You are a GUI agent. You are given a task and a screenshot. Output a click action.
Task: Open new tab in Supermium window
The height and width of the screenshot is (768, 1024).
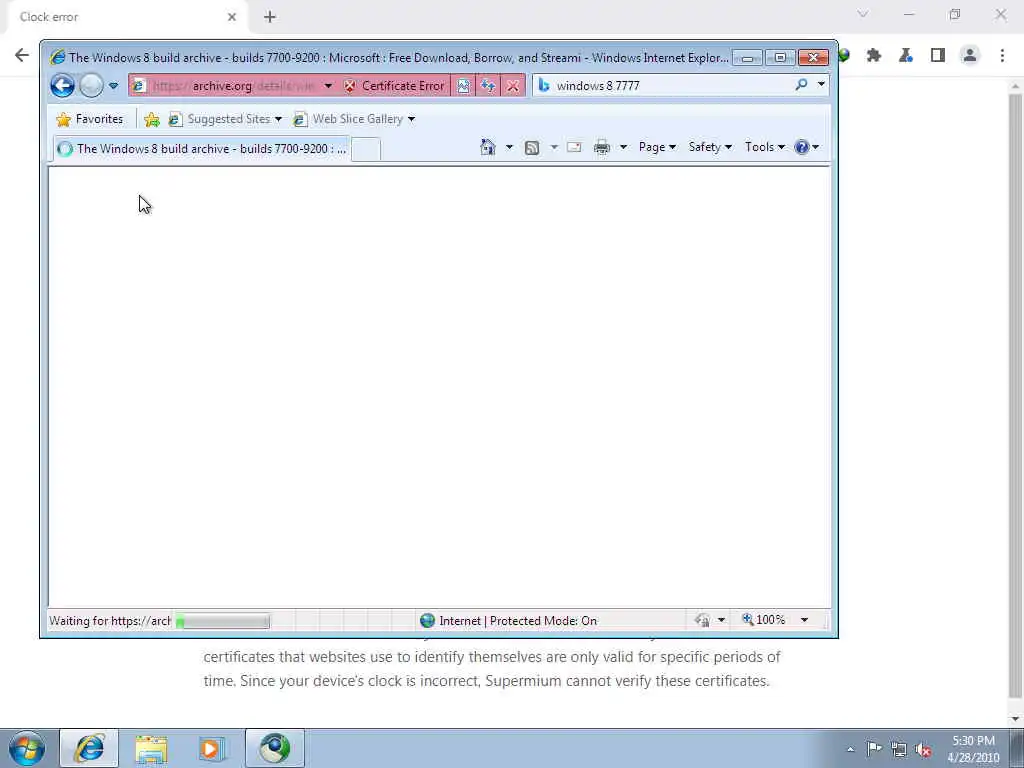270,17
